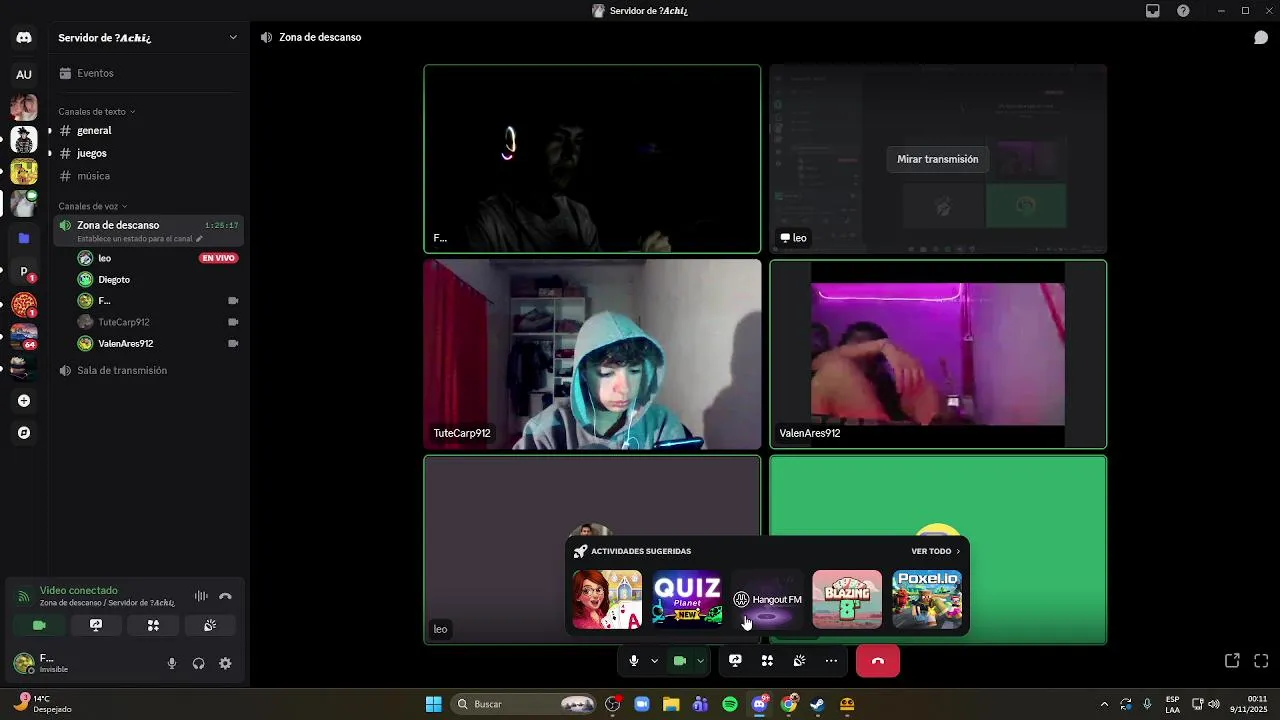The width and height of the screenshot is (1280, 720).
Task: Show chat with the top-right speech bubble
Action: (x=1261, y=38)
